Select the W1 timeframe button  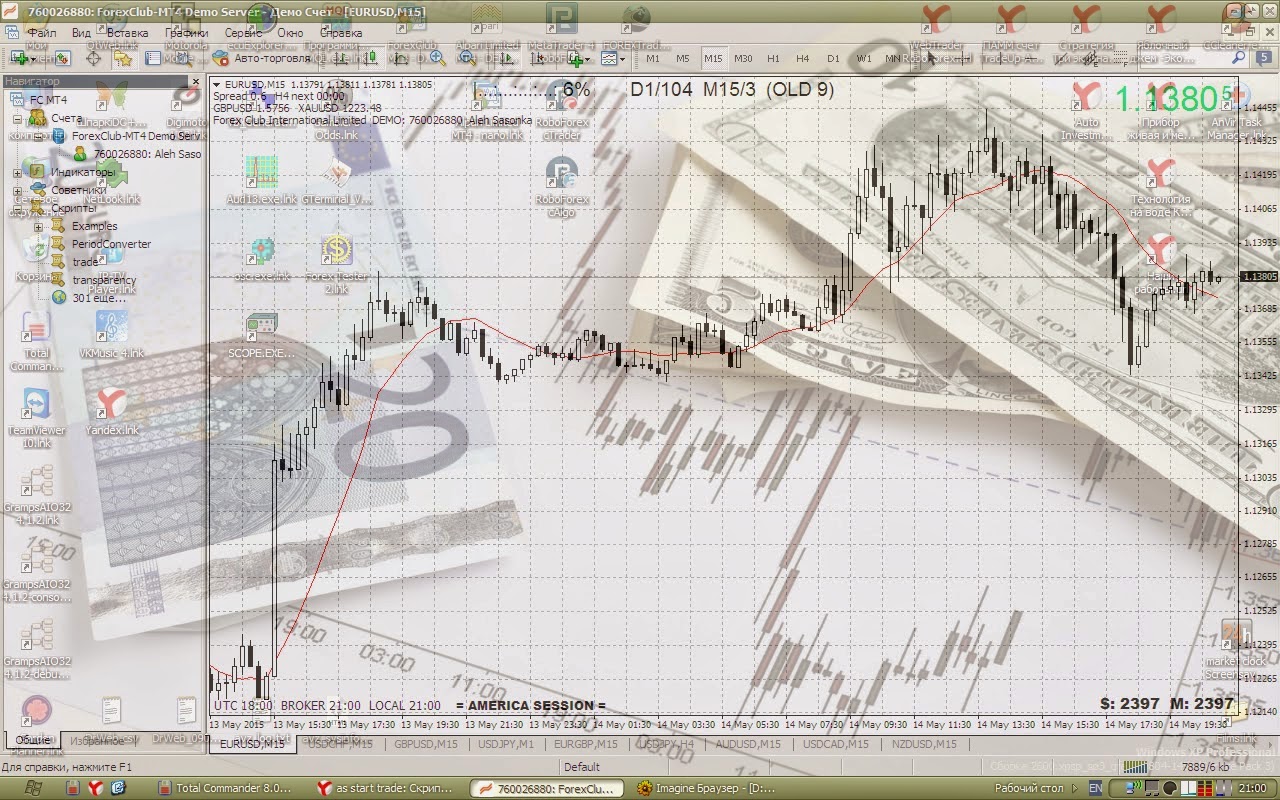pyautogui.click(x=864, y=59)
